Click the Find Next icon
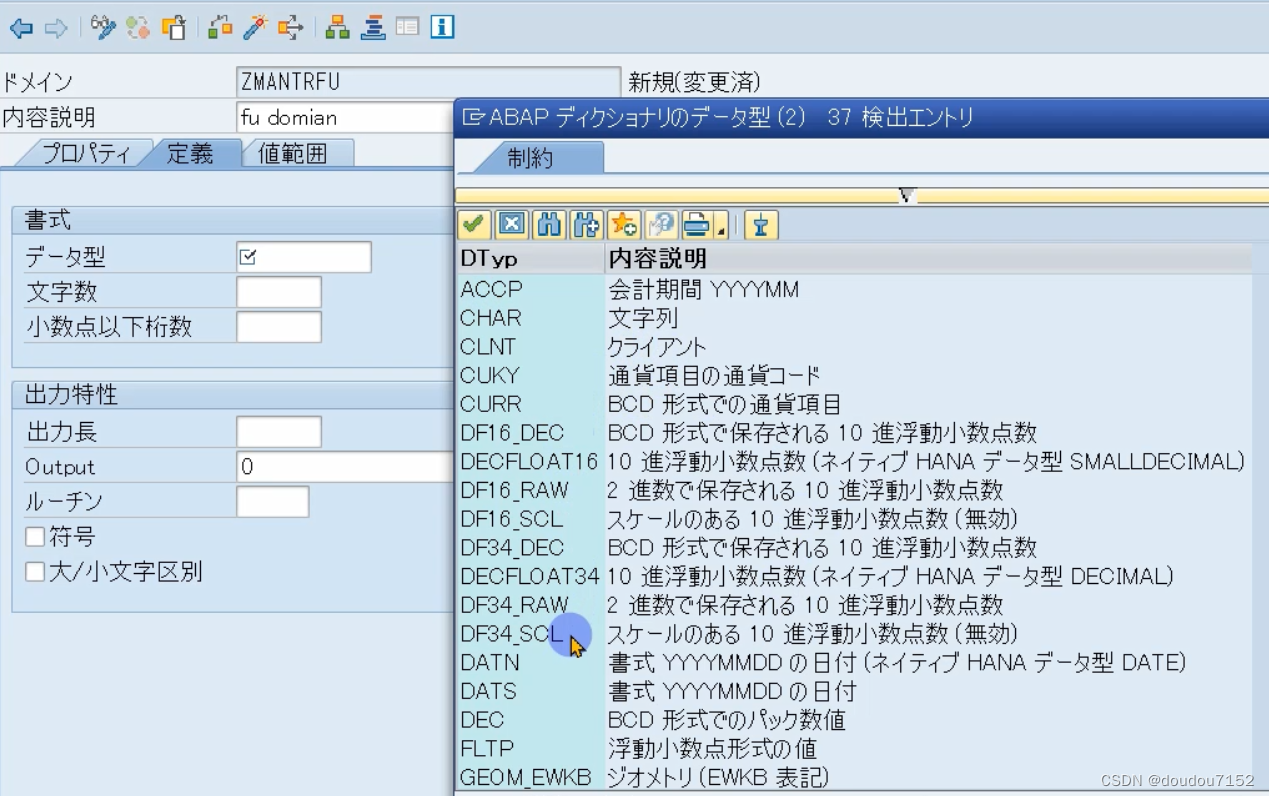This screenshot has width=1269, height=796. (x=586, y=224)
